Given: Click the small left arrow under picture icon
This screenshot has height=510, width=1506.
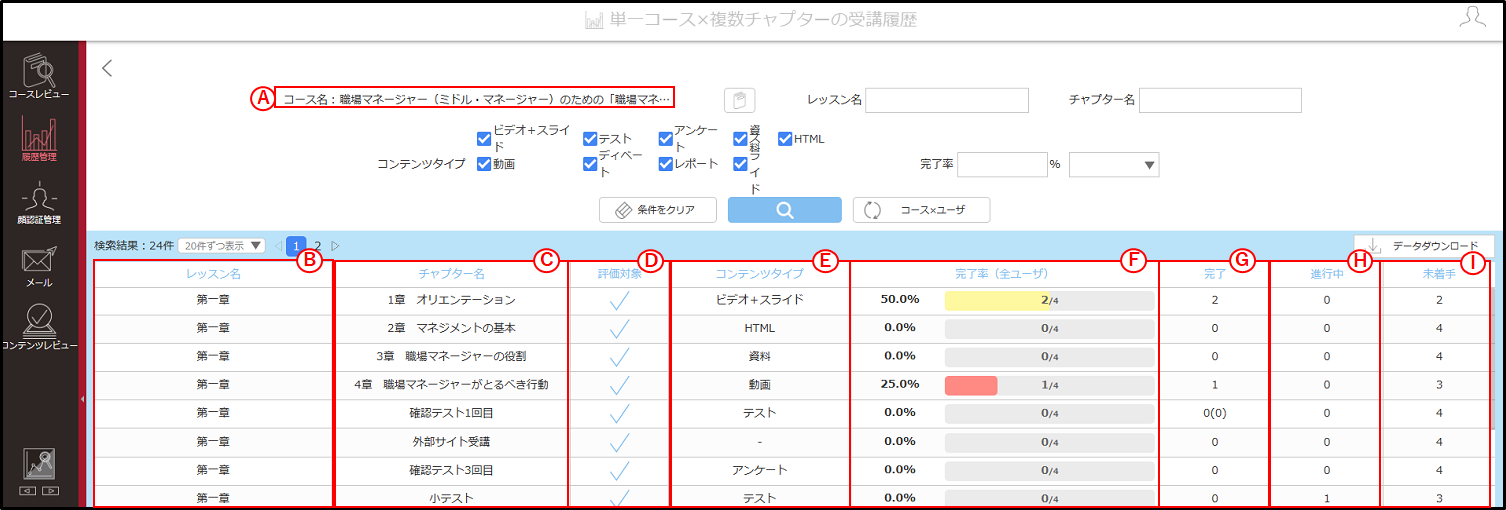Looking at the screenshot, I should coord(28,491).
